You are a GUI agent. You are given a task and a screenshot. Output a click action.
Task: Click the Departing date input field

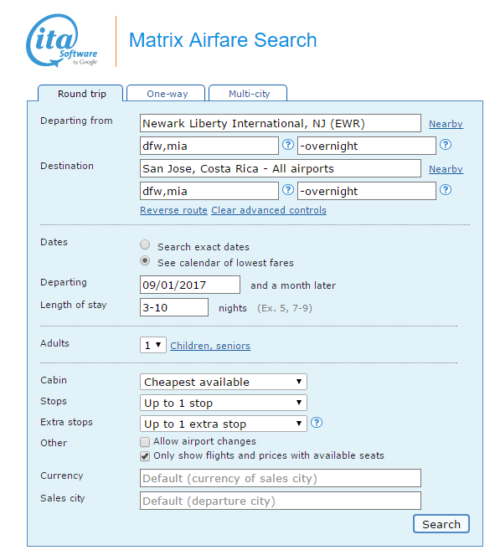click(190, 284)
